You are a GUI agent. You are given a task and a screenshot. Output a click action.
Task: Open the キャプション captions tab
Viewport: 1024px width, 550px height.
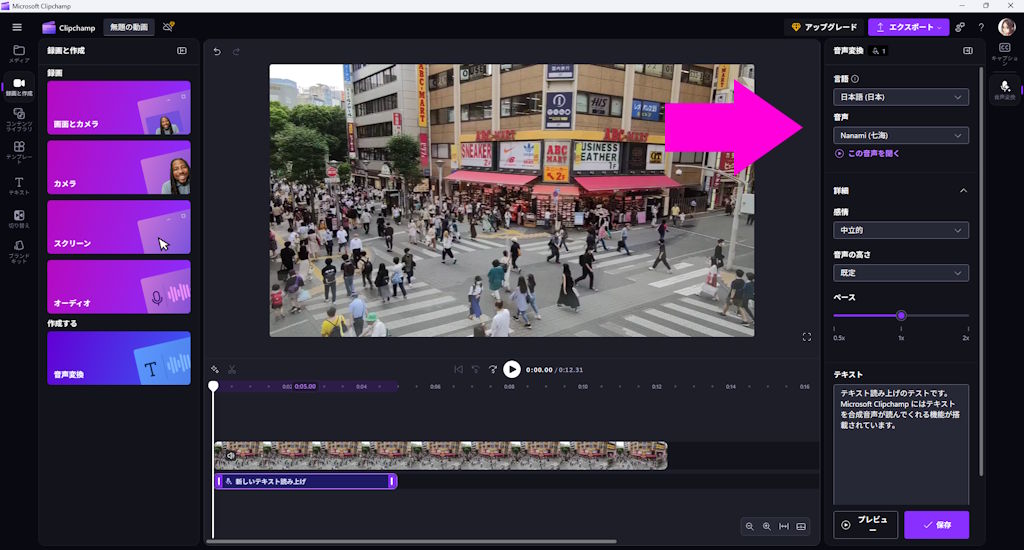pos(1004,54)
